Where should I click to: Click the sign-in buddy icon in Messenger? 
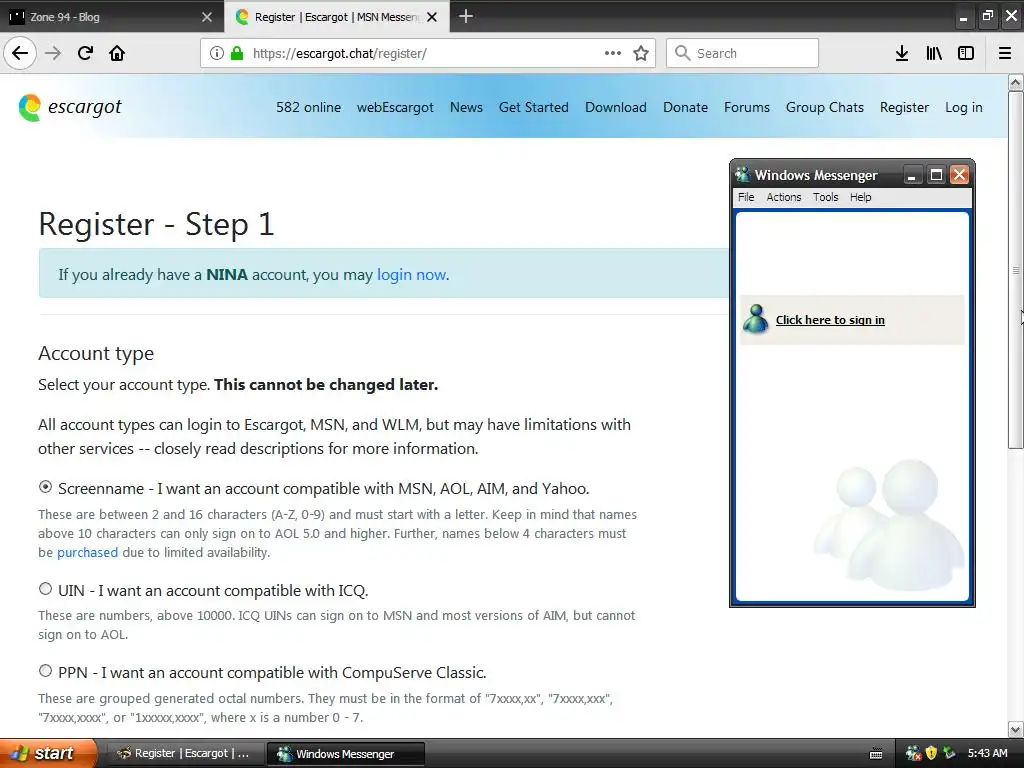point(756,319)
